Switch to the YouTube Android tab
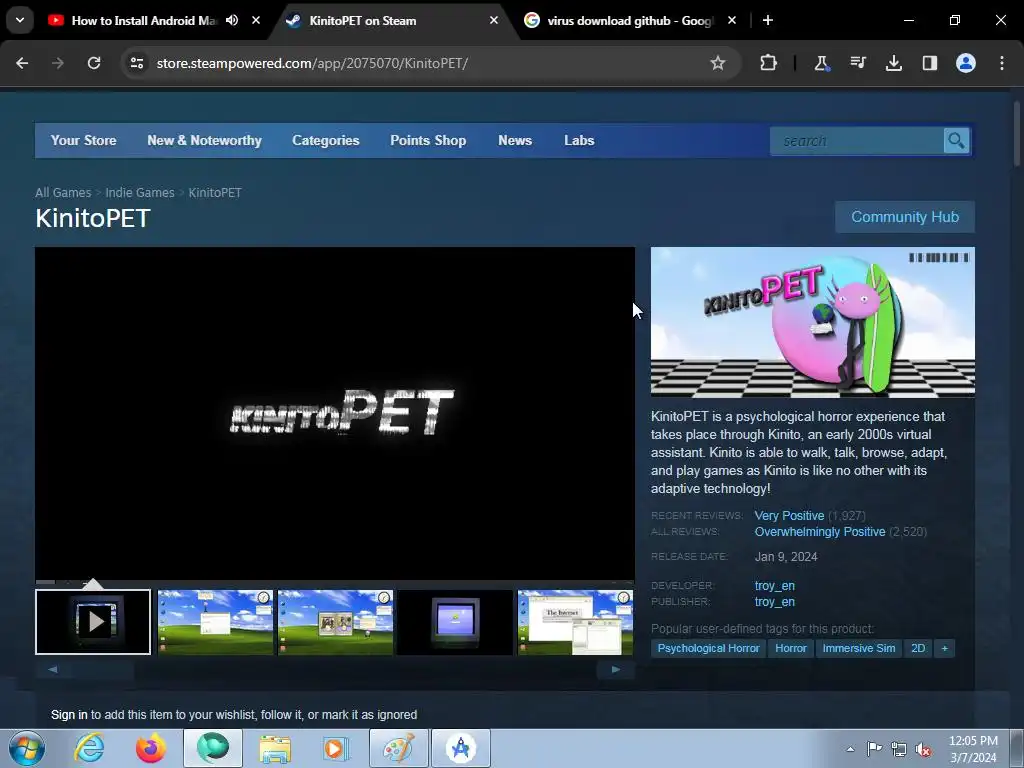 pyautogui.click(x=144, y=20)
